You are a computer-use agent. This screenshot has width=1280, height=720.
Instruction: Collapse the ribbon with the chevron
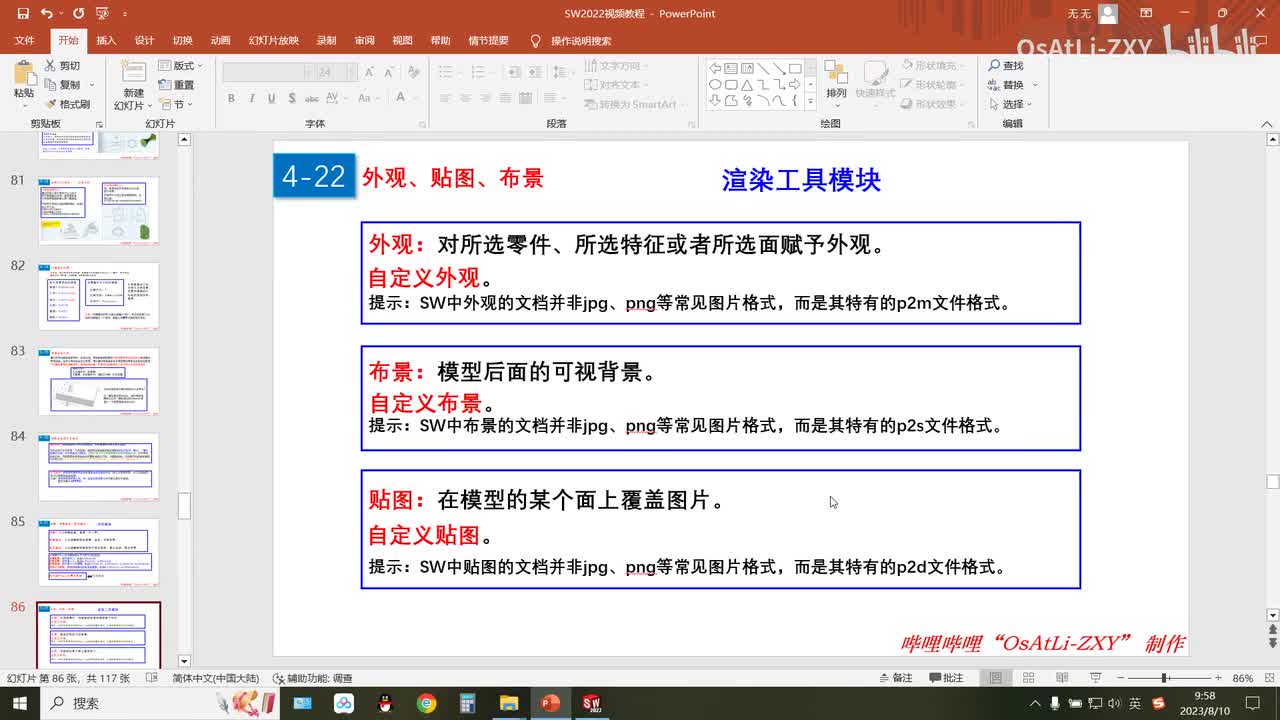click(x=1267, y=124)
